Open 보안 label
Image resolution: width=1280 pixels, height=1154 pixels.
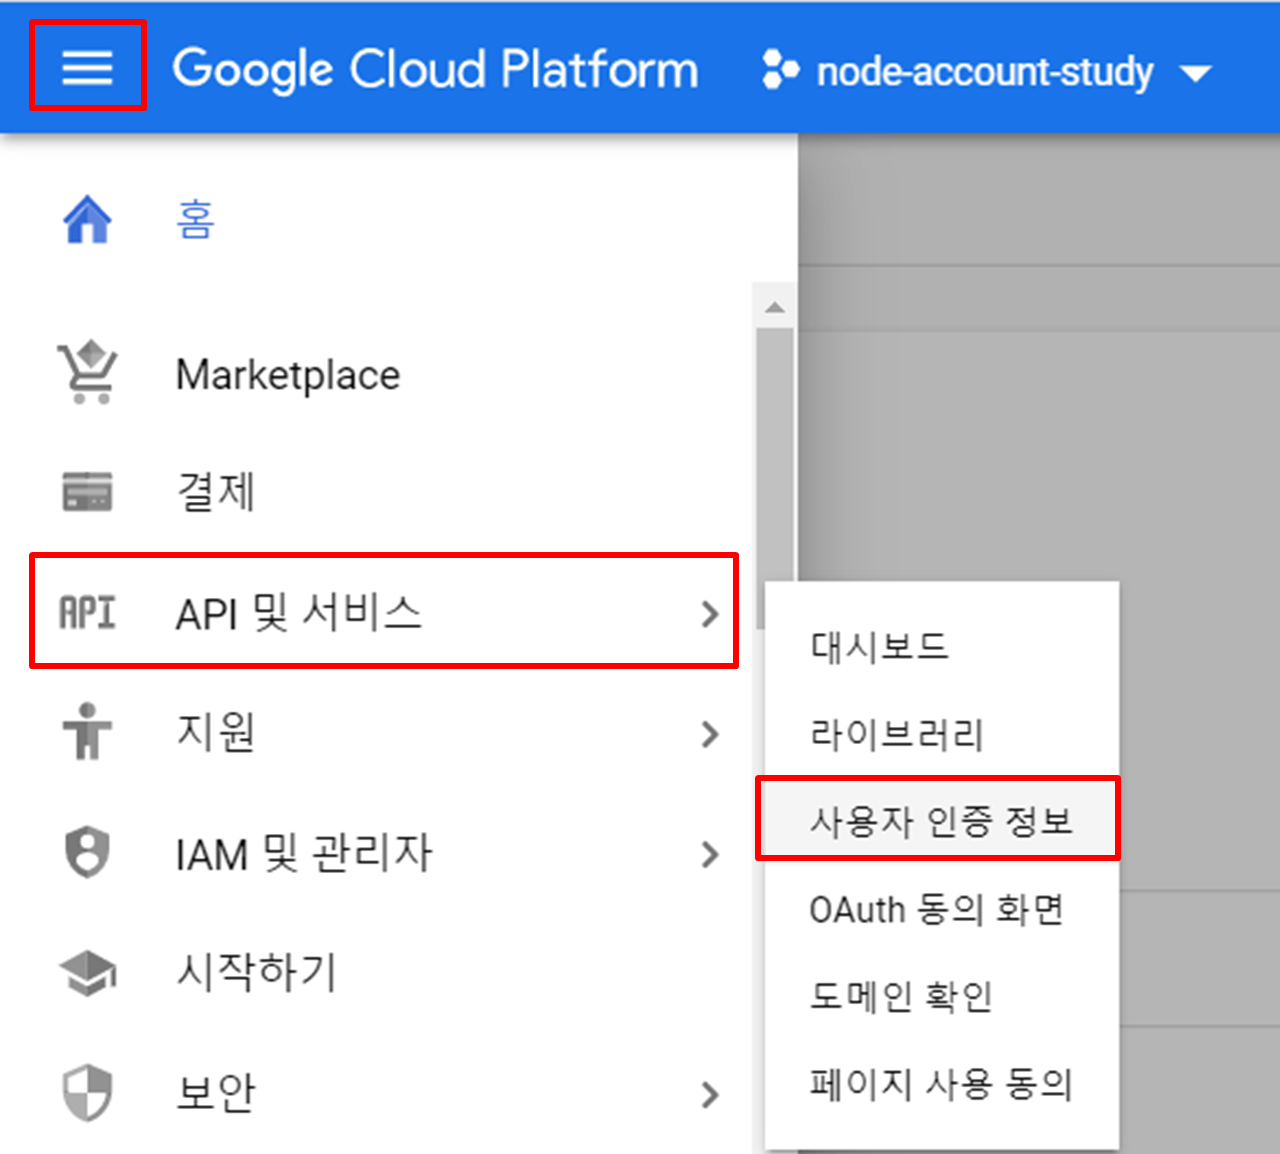pyautogui.click(x=216, y=1093)
